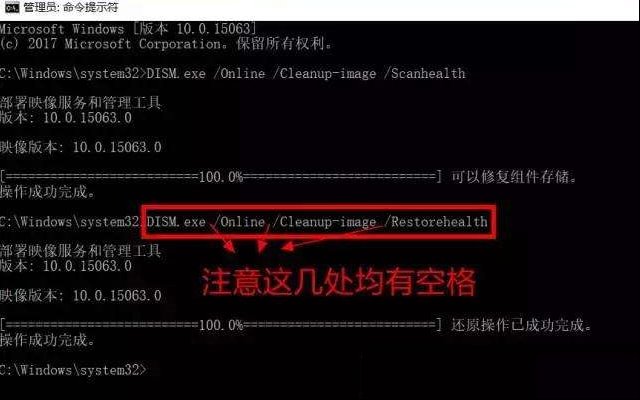Click DISM.exe in the Scanhealth command line
Image resolution: width=640 pixels, height=400 pixels.
coord(176,73)
